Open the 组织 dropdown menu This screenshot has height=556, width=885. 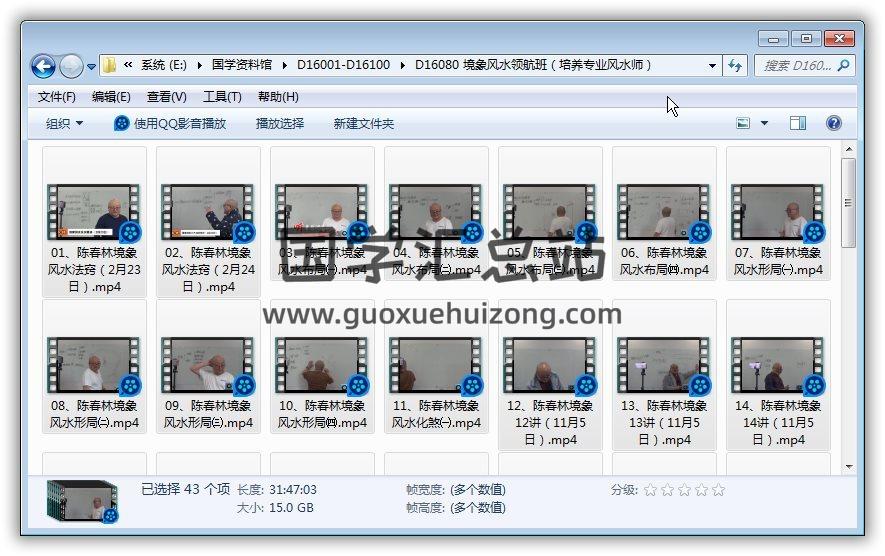(x=65, y=123)
